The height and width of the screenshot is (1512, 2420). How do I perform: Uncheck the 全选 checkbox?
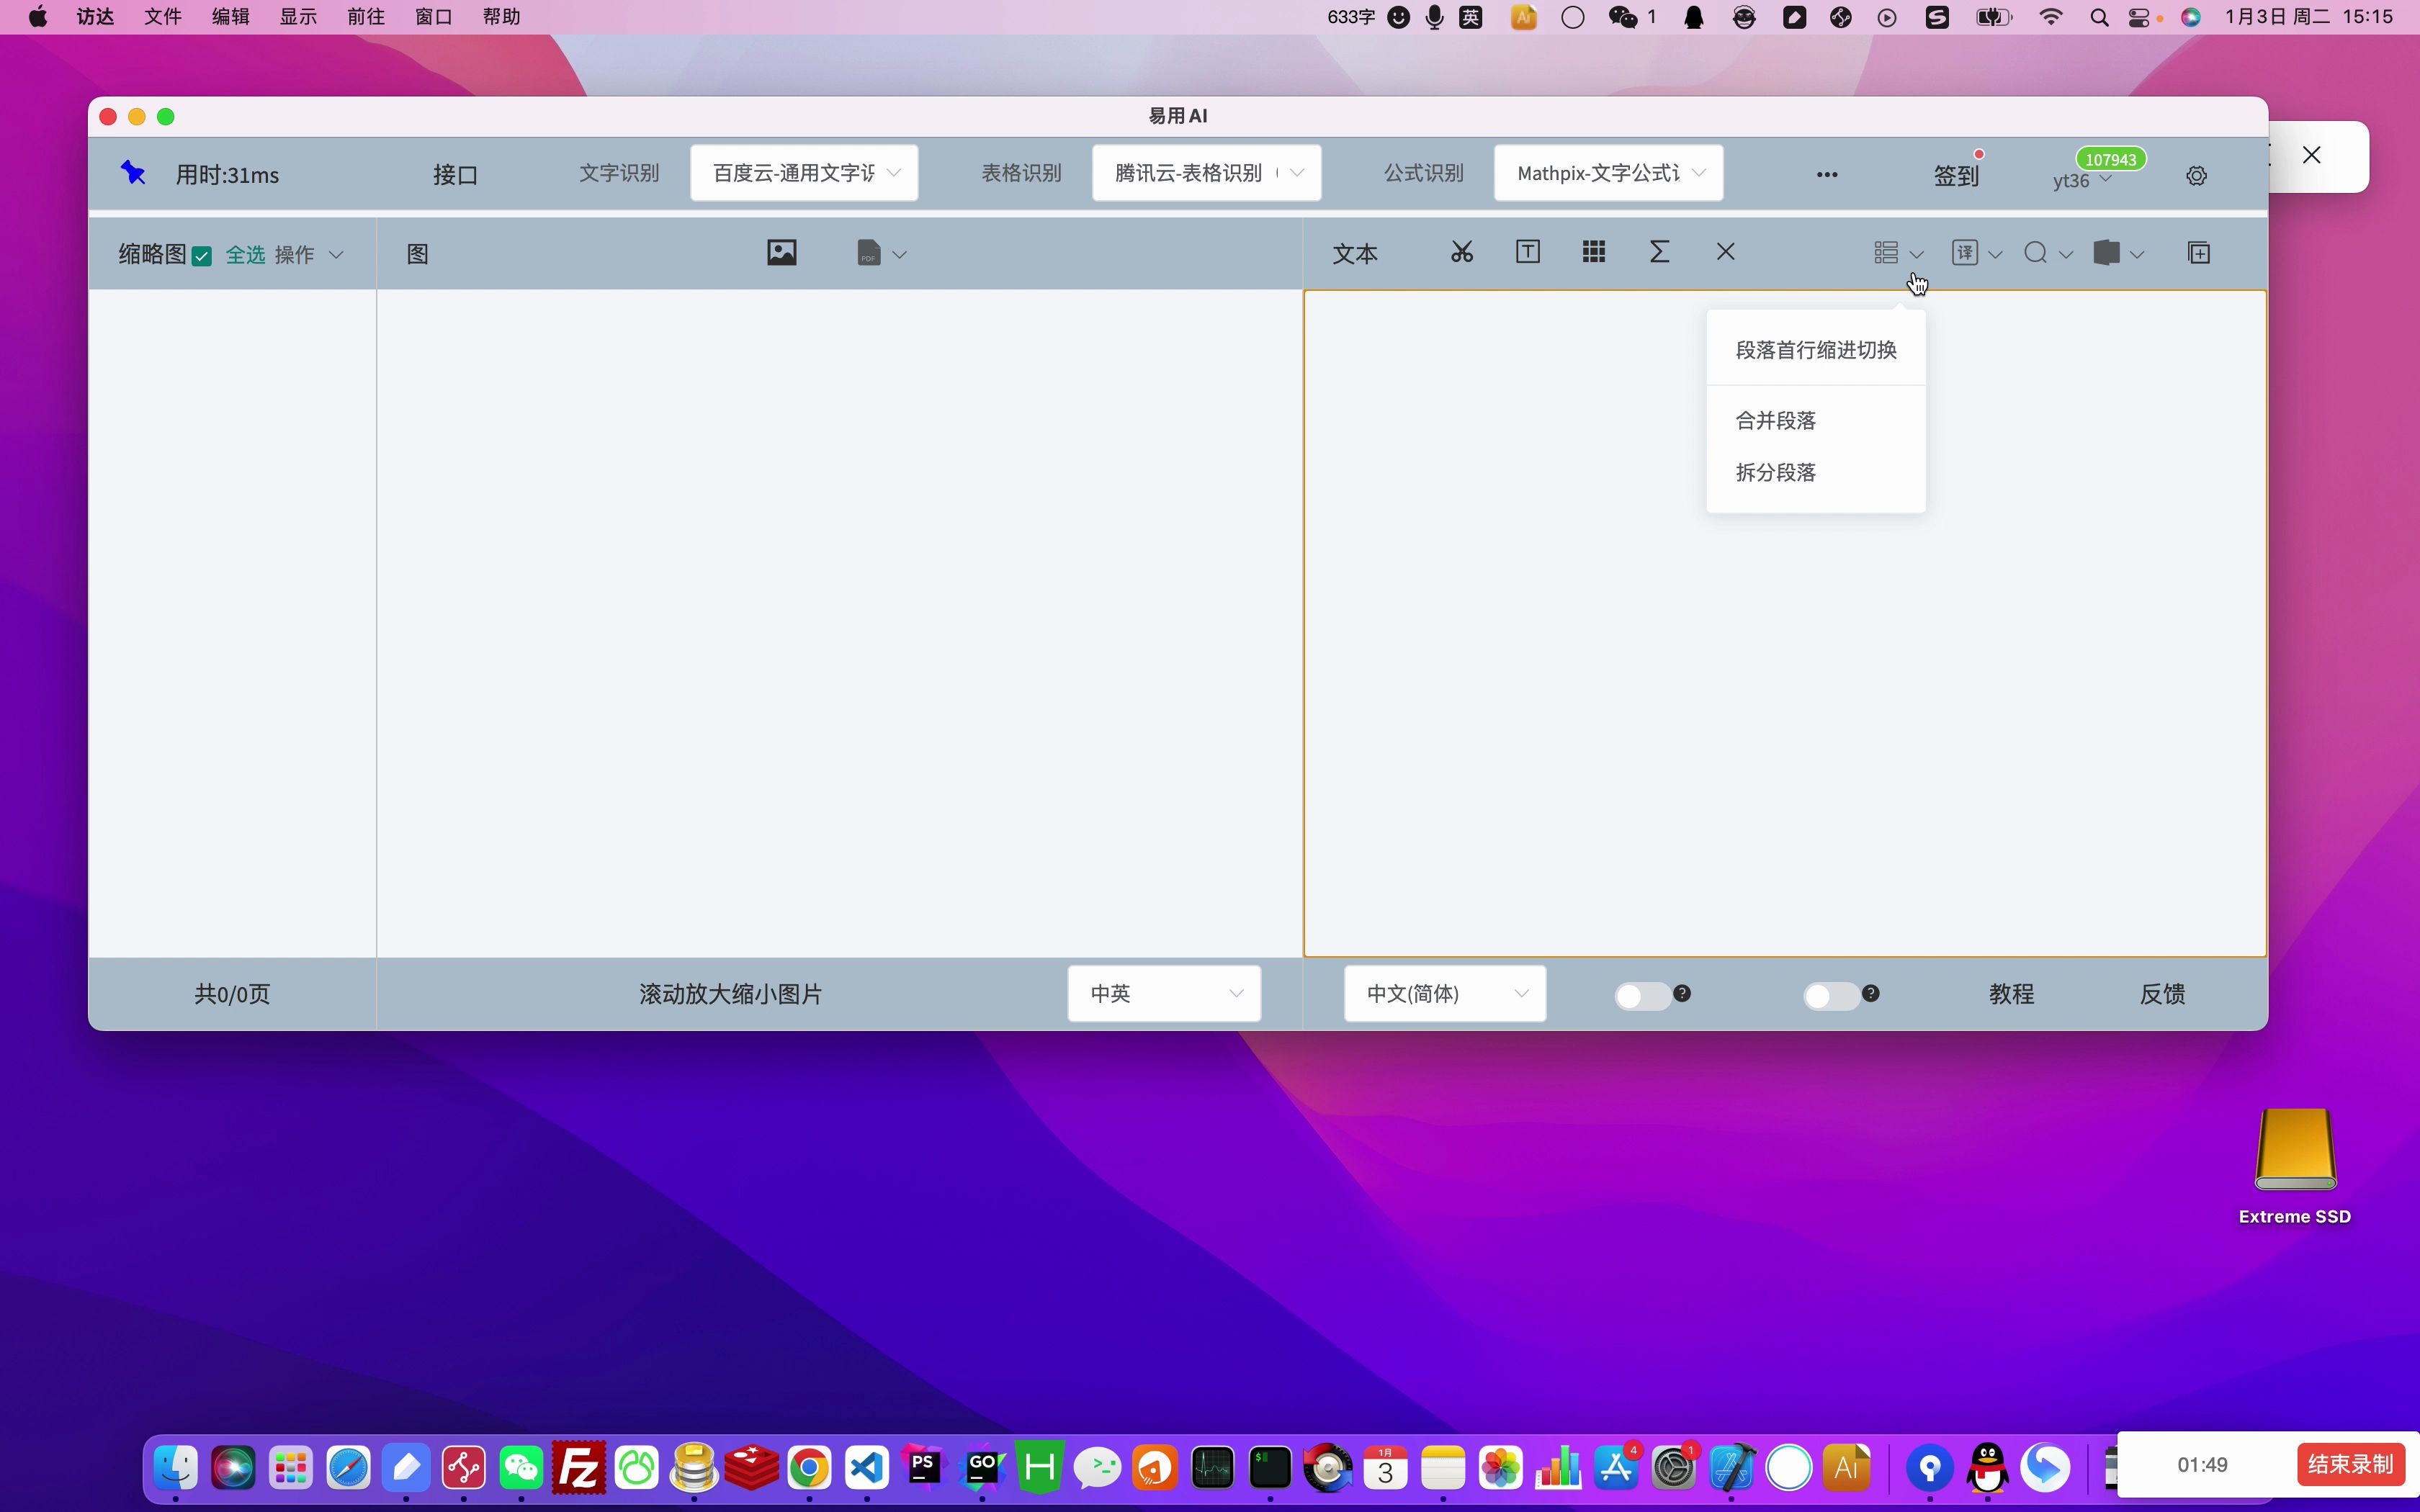[x=202, y=256]
